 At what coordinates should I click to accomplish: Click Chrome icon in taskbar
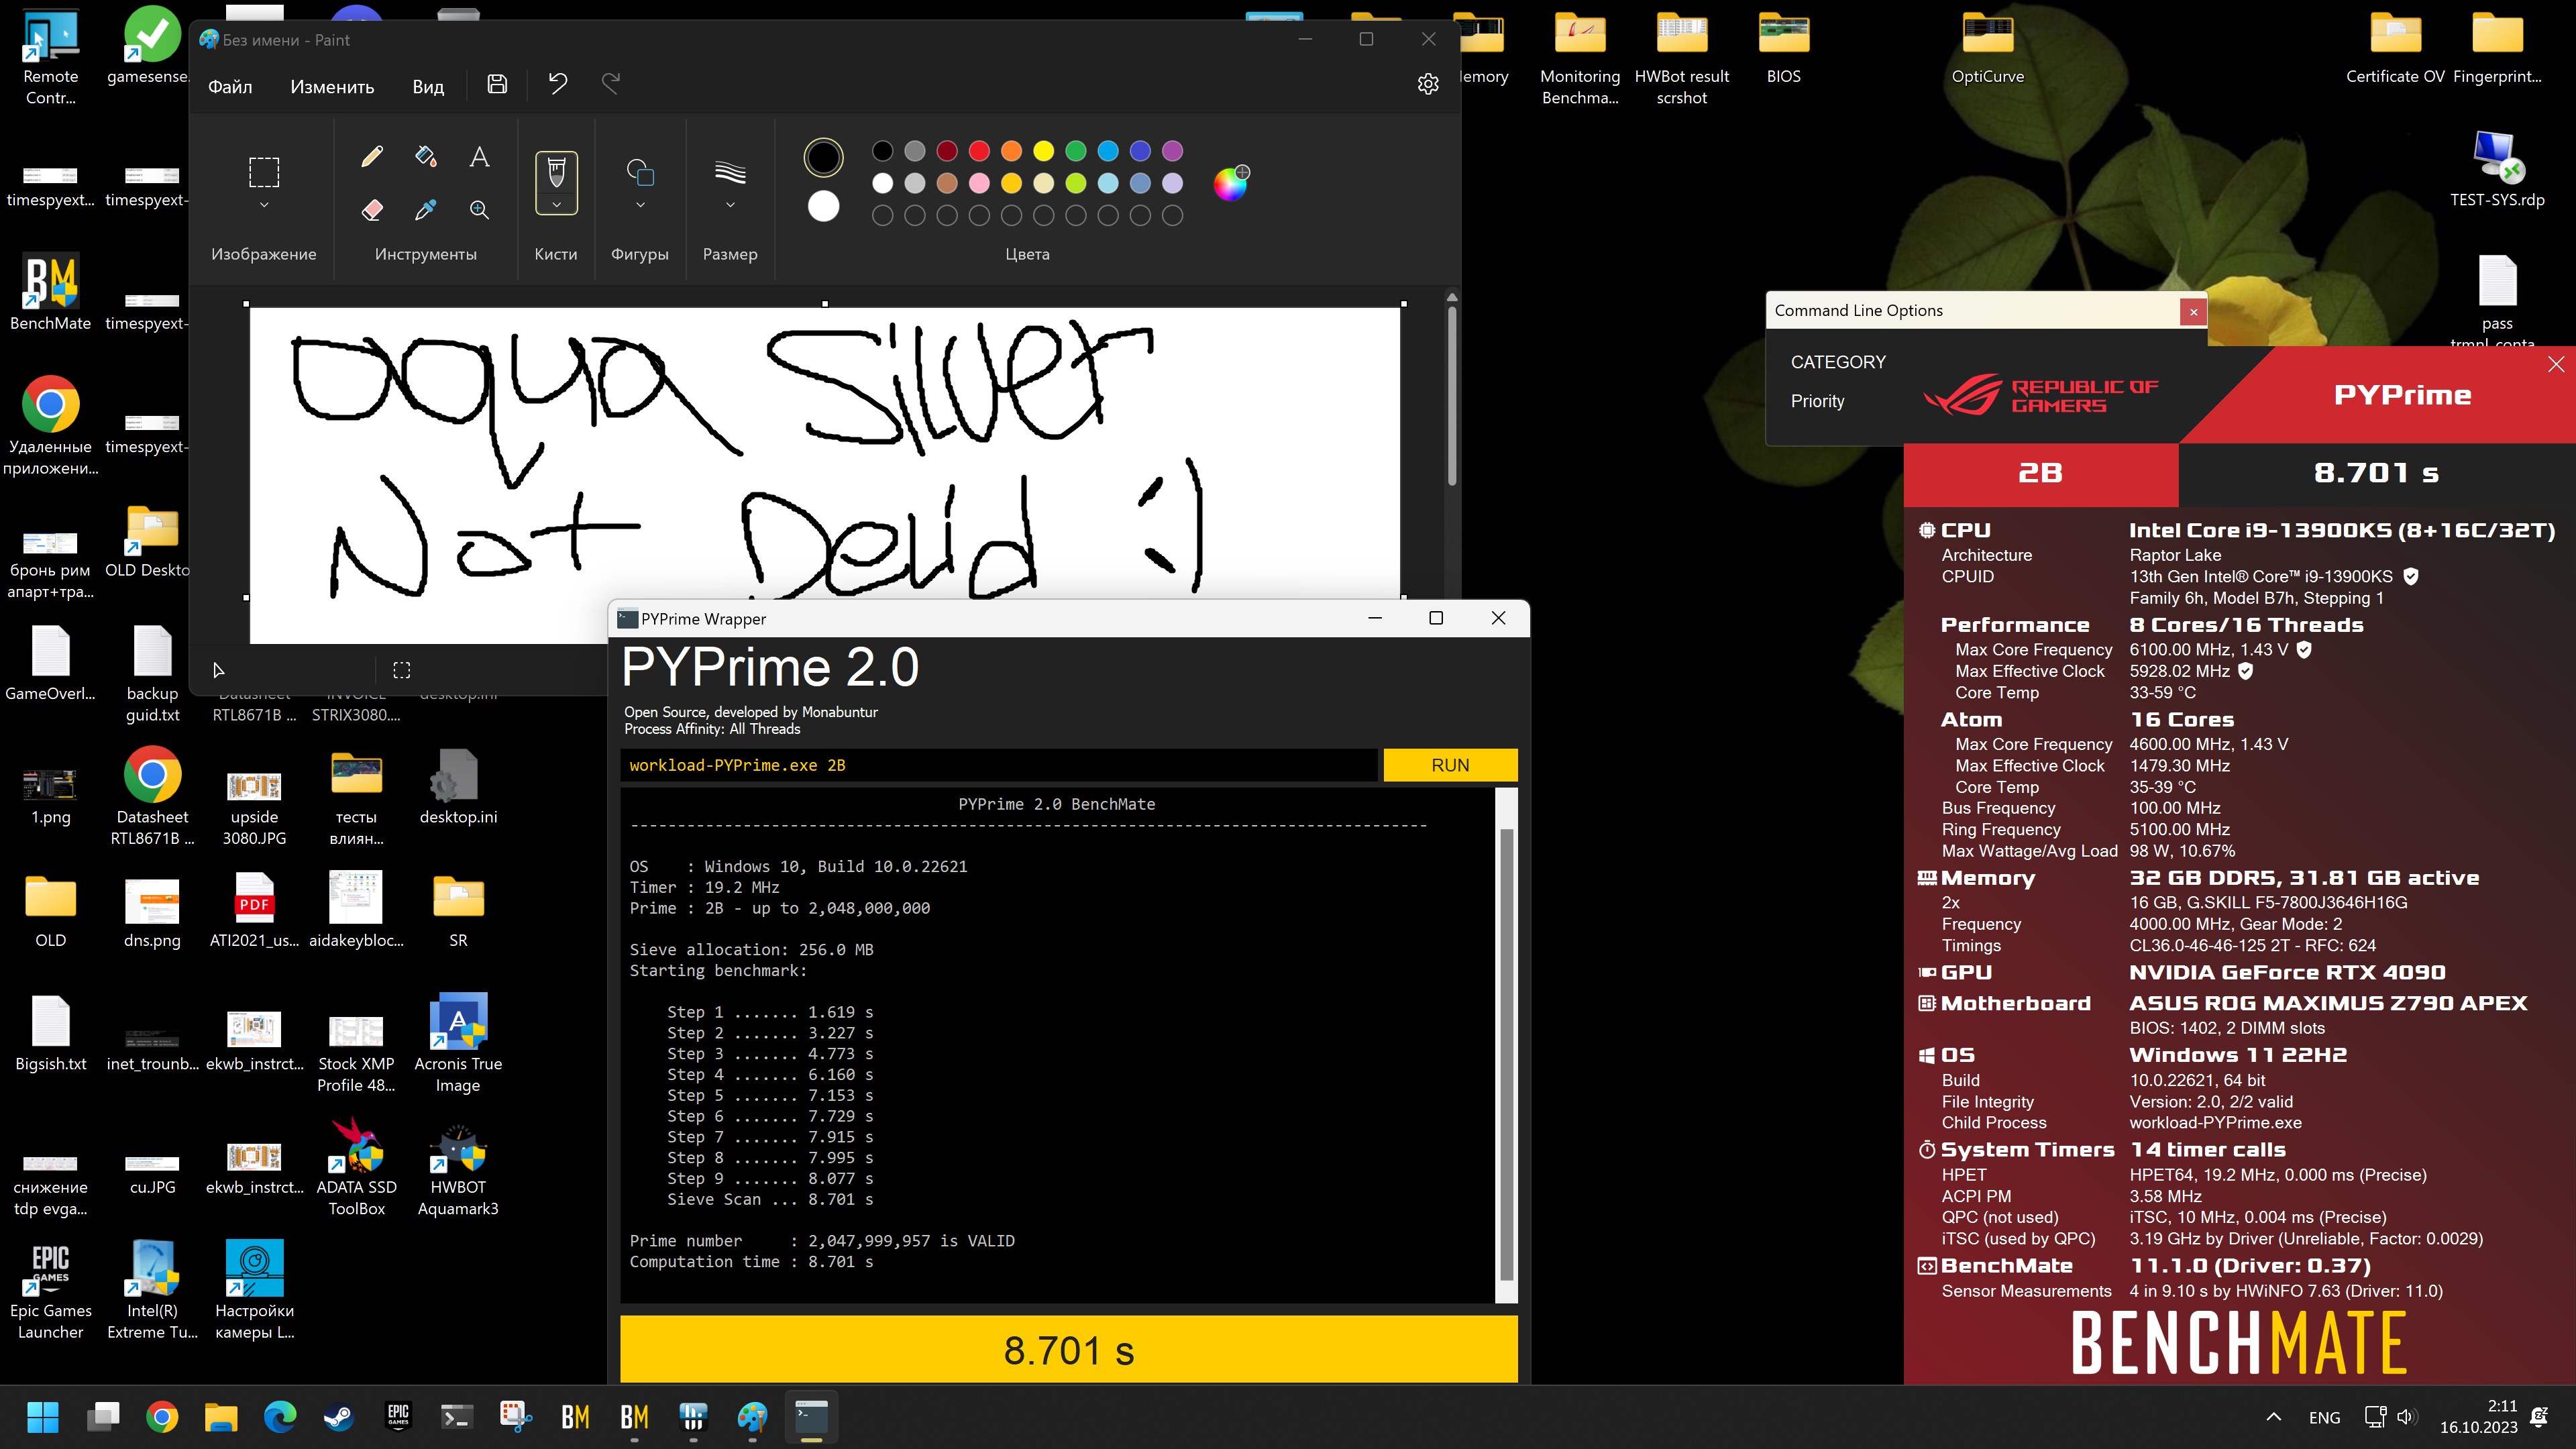coord(162,1417)
